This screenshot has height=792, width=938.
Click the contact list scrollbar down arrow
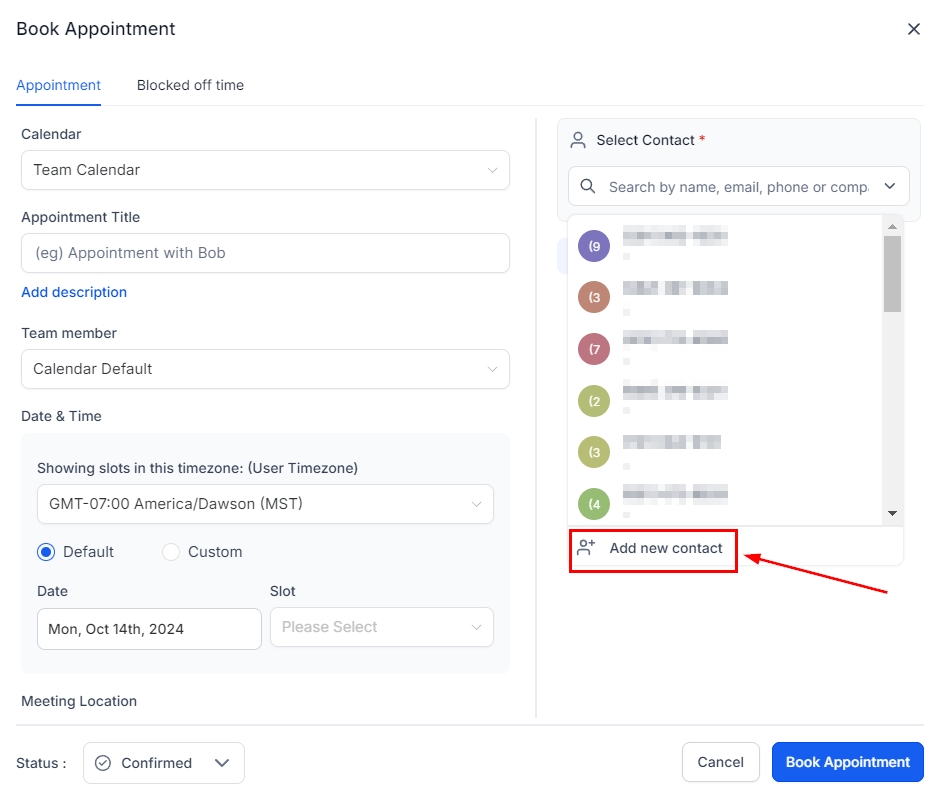point(892,513)
